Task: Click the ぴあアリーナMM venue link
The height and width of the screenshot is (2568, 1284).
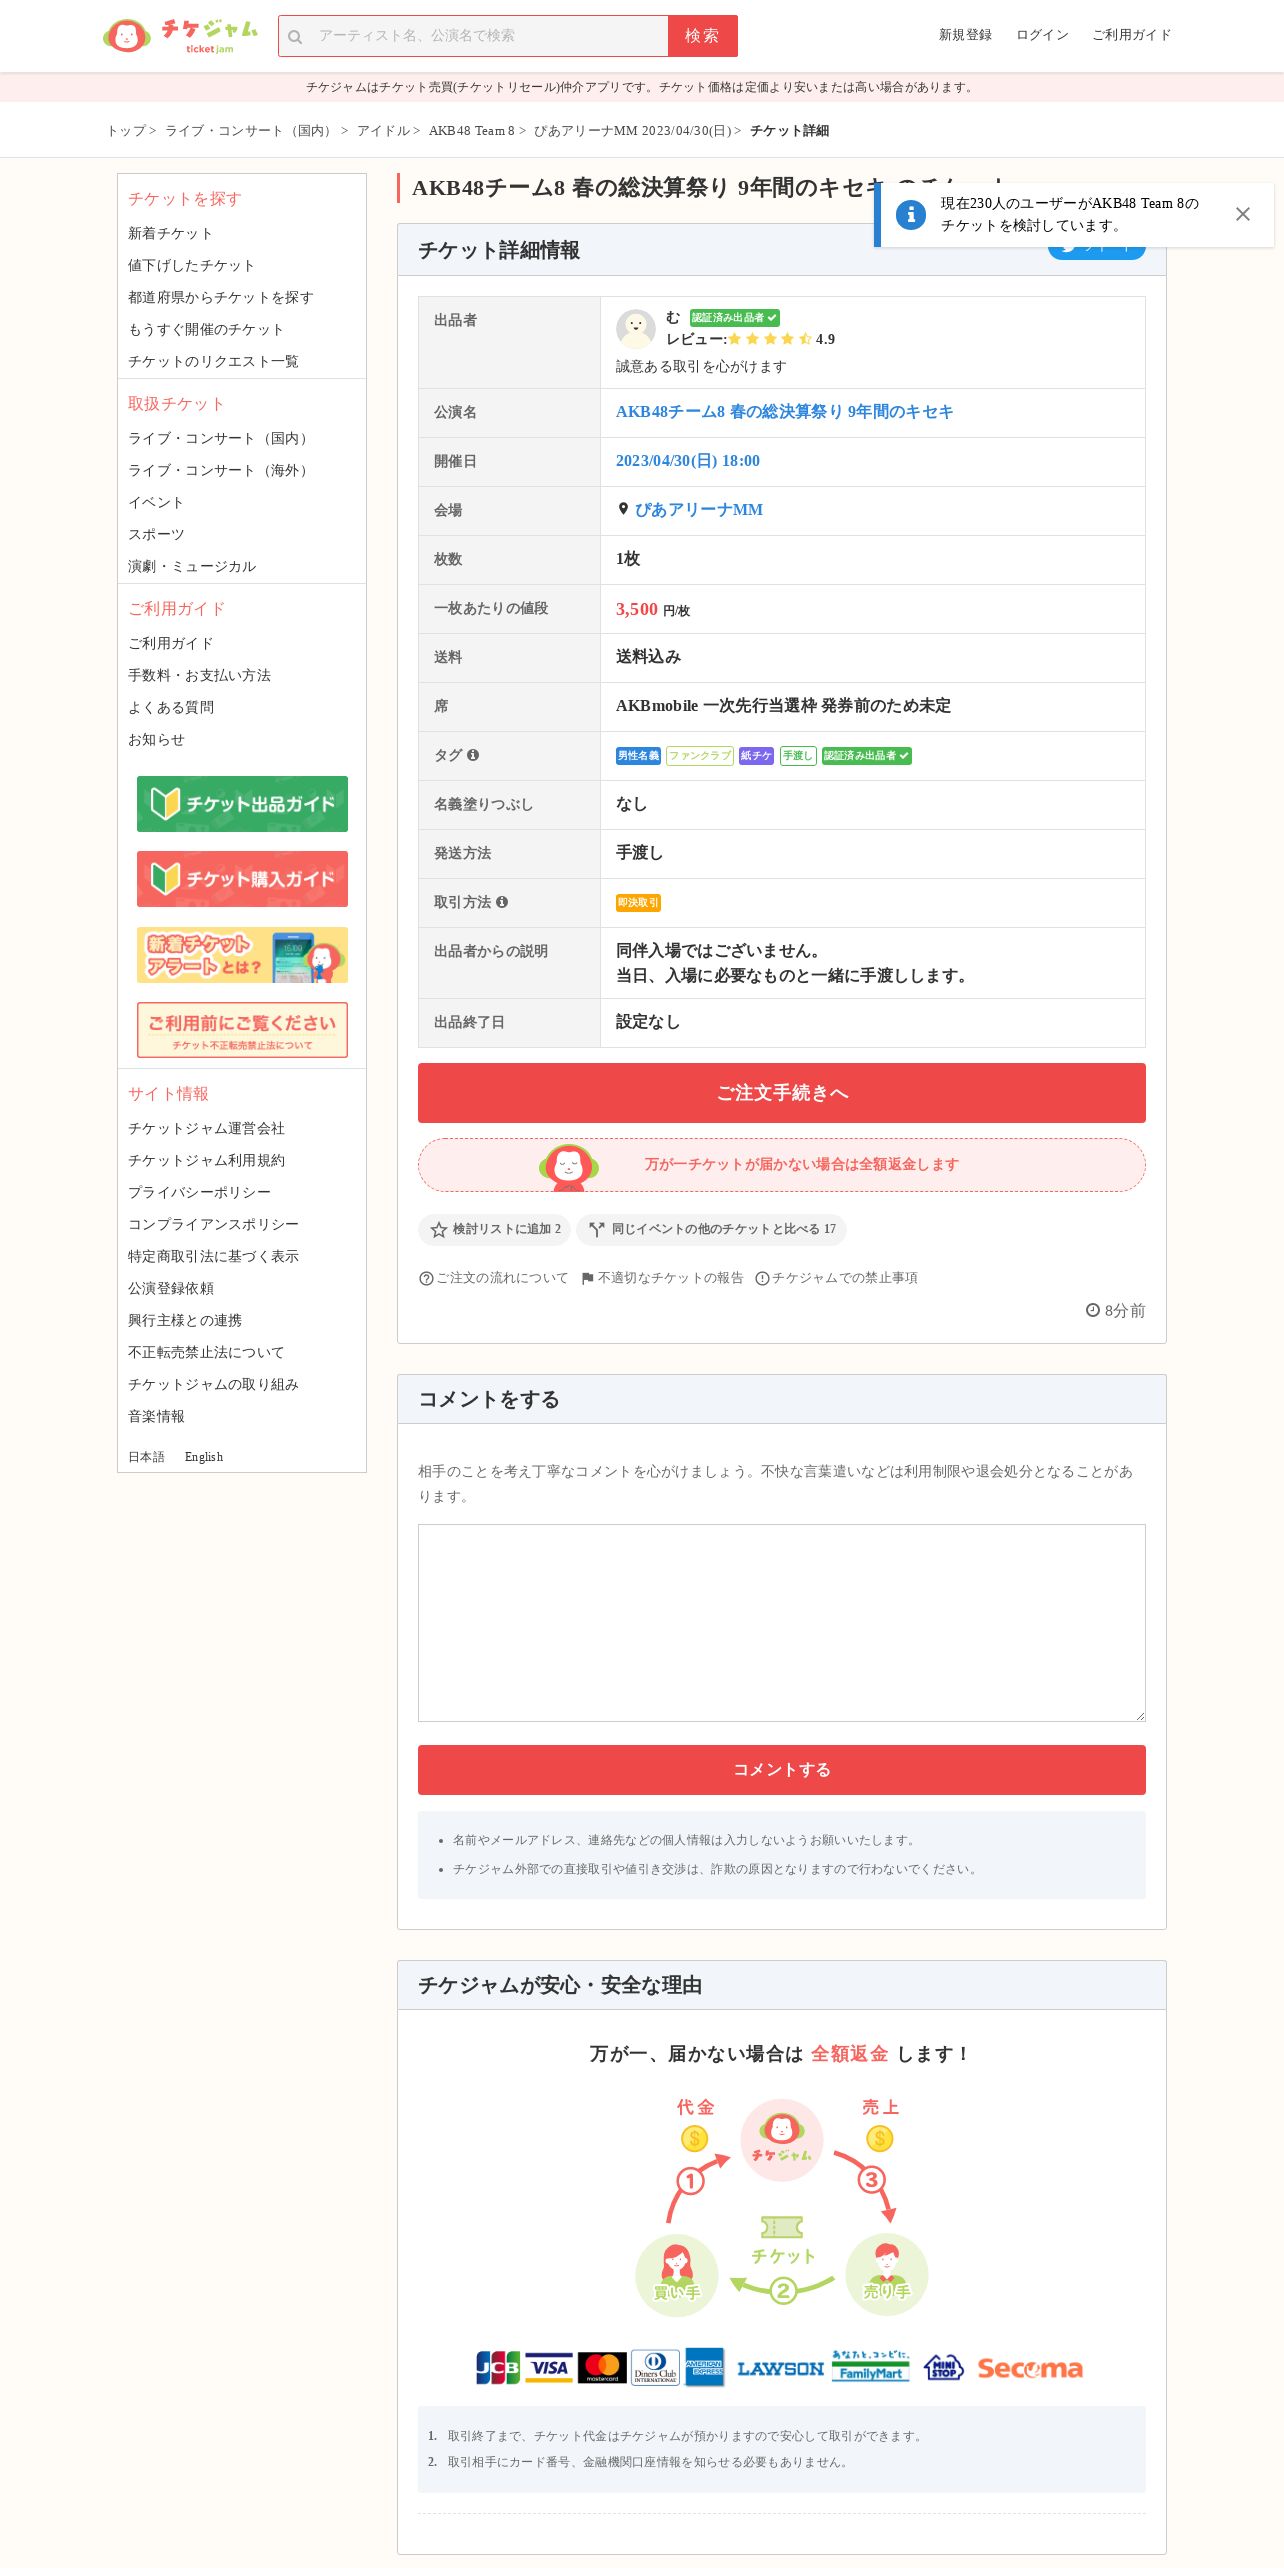Action: tap(698, 510)
